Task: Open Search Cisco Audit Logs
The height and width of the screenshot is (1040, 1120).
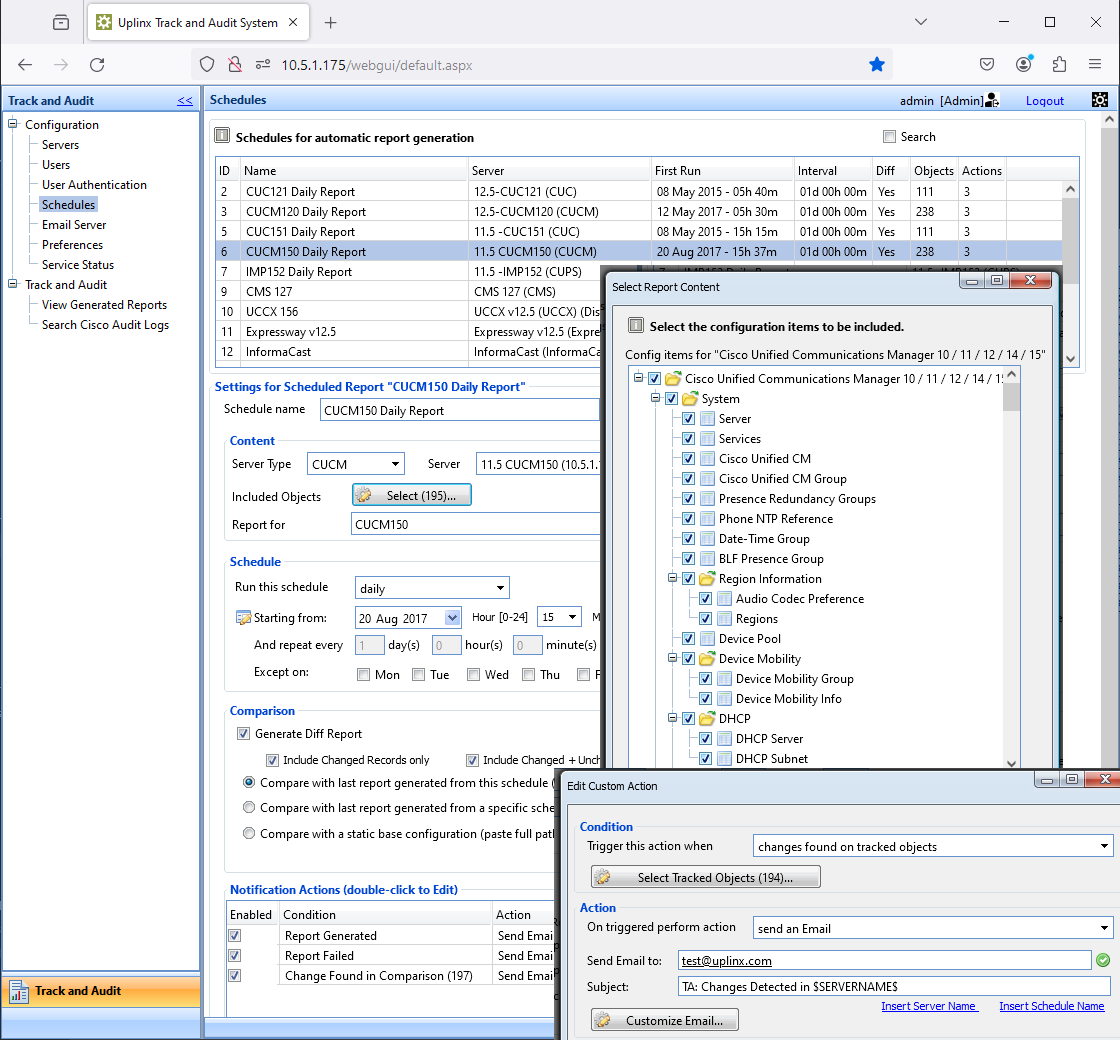Action: pyautogui.click(x=105, y=325)
